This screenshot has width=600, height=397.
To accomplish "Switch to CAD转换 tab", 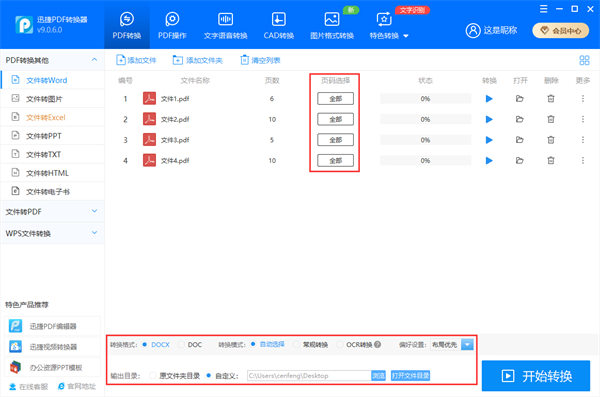I will (x=279, y=25).
